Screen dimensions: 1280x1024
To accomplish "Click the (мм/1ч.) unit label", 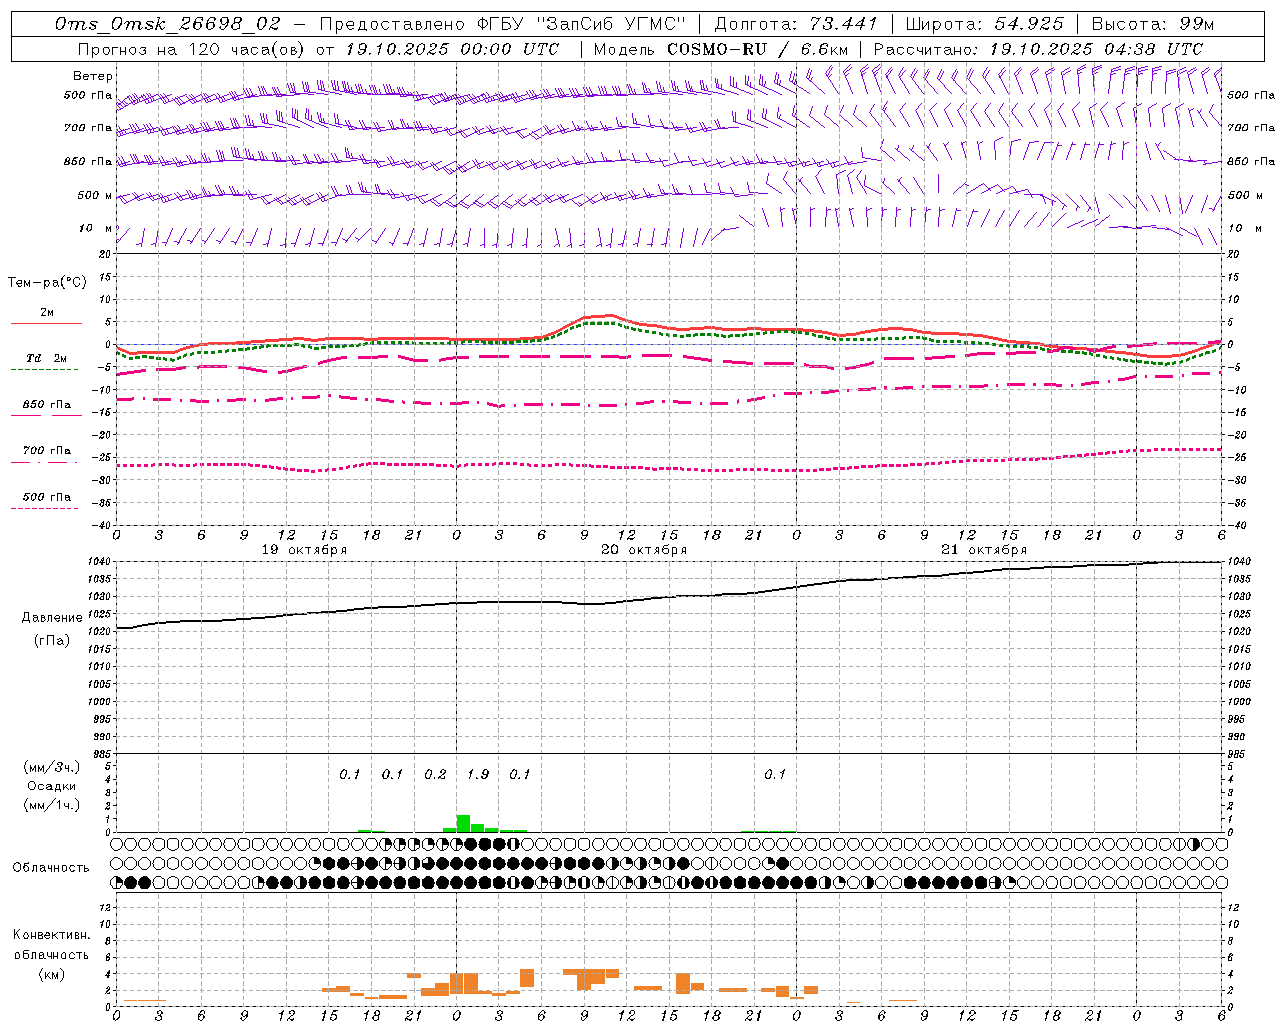I will (52, 805).
